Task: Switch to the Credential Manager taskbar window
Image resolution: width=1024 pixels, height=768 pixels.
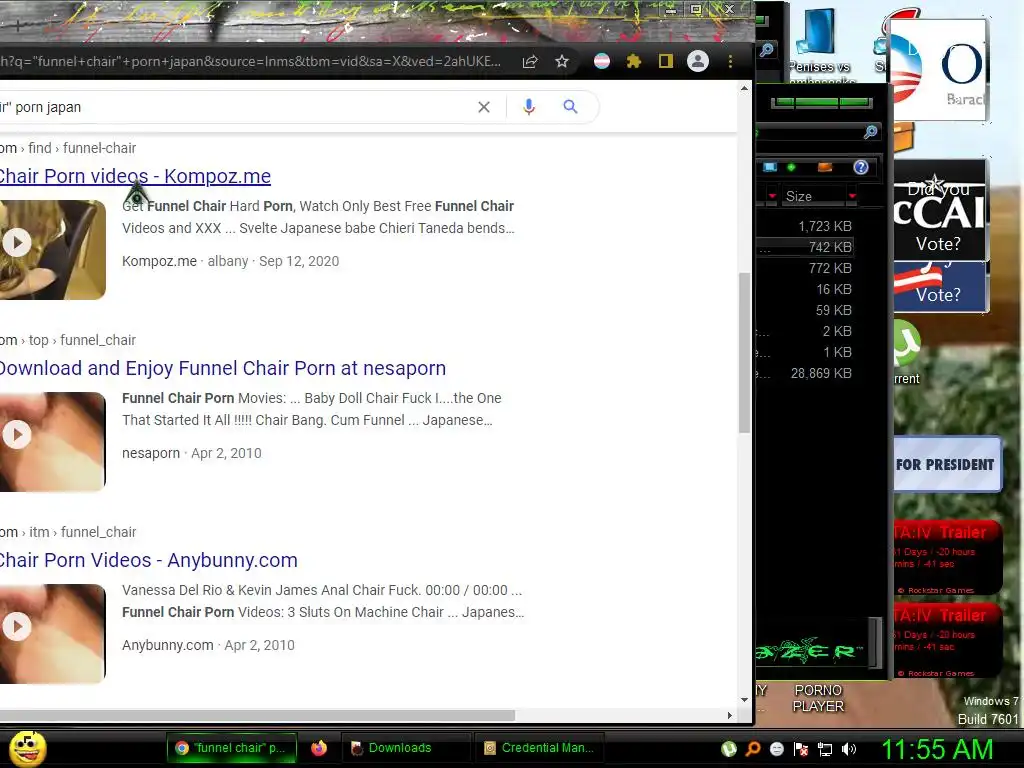Action: [539, 748]
